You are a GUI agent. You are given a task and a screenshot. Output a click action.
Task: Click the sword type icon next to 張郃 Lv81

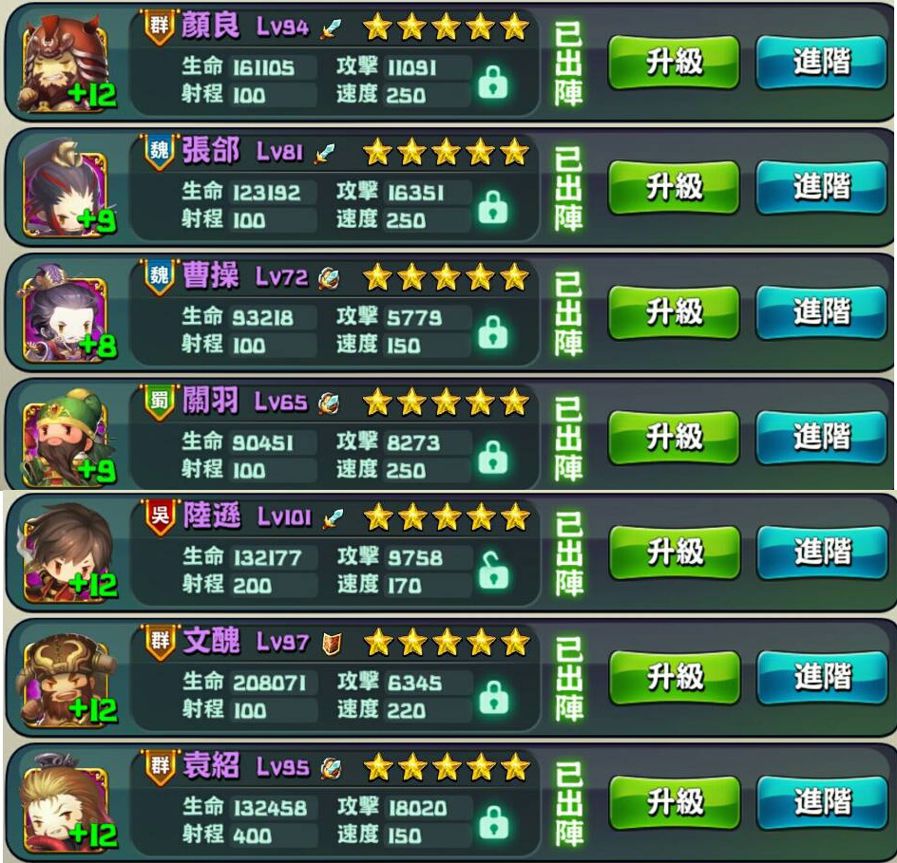[324, 153]
